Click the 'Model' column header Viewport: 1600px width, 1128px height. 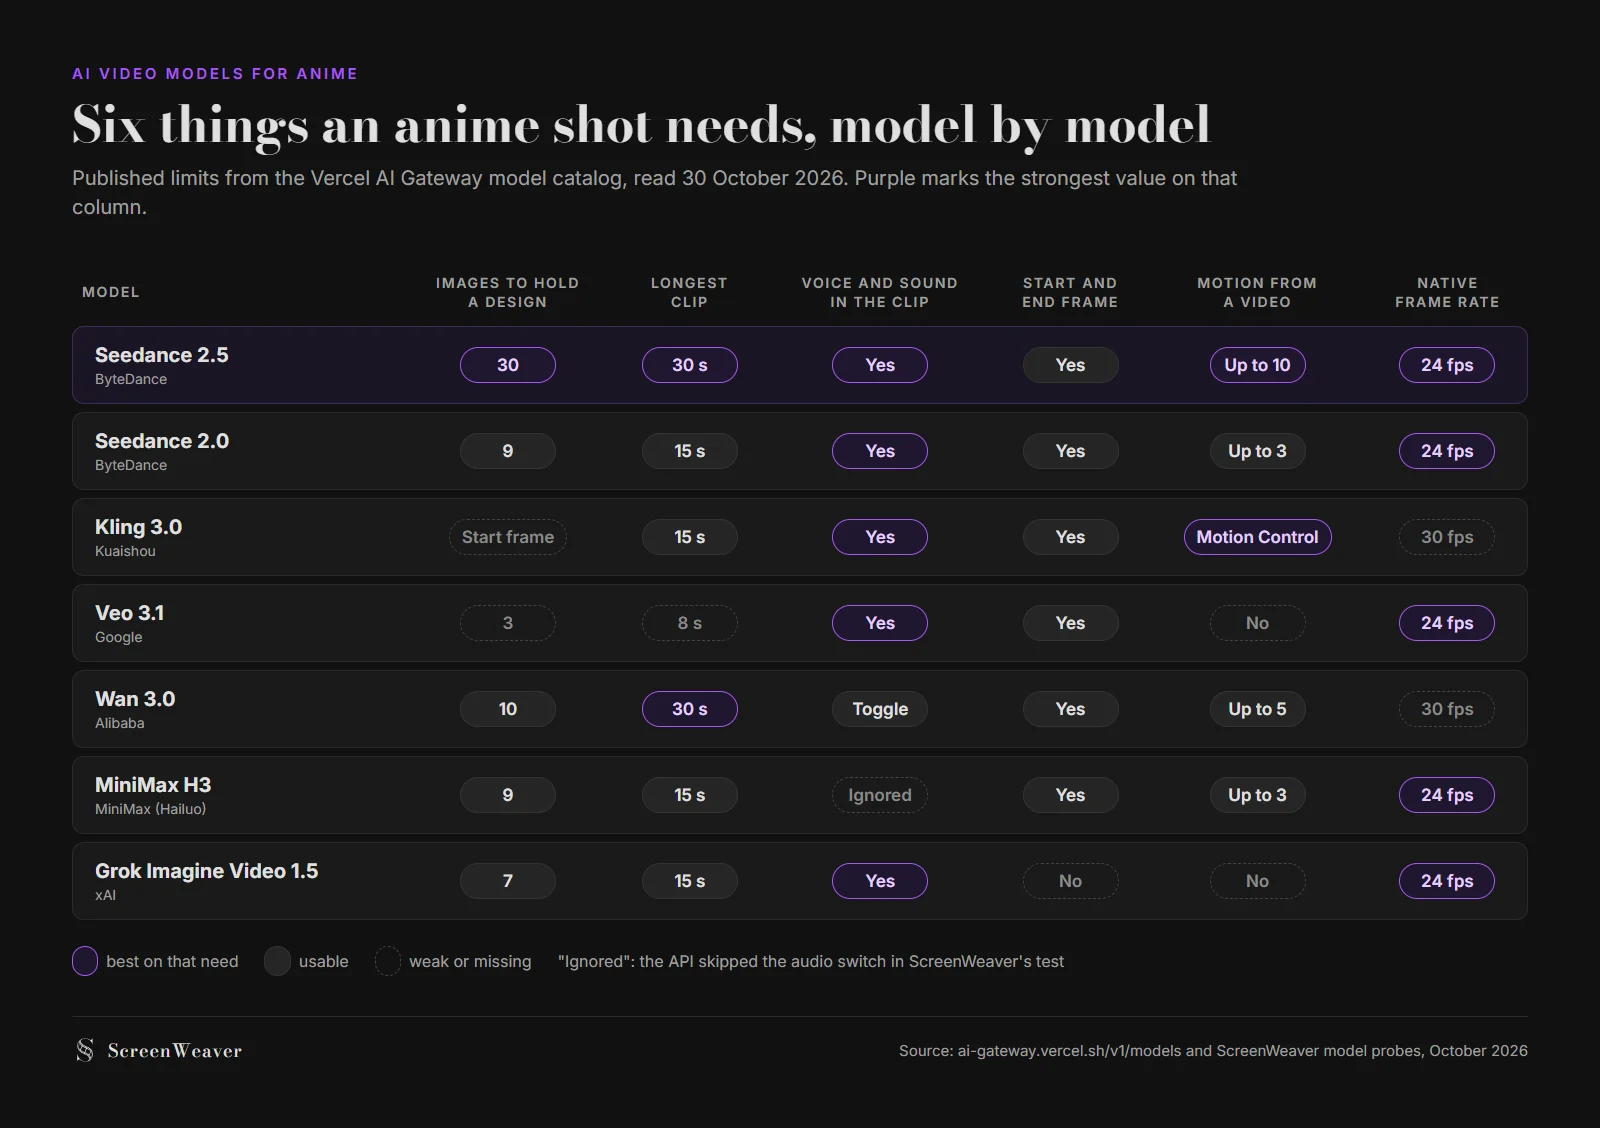coord(111,292)
